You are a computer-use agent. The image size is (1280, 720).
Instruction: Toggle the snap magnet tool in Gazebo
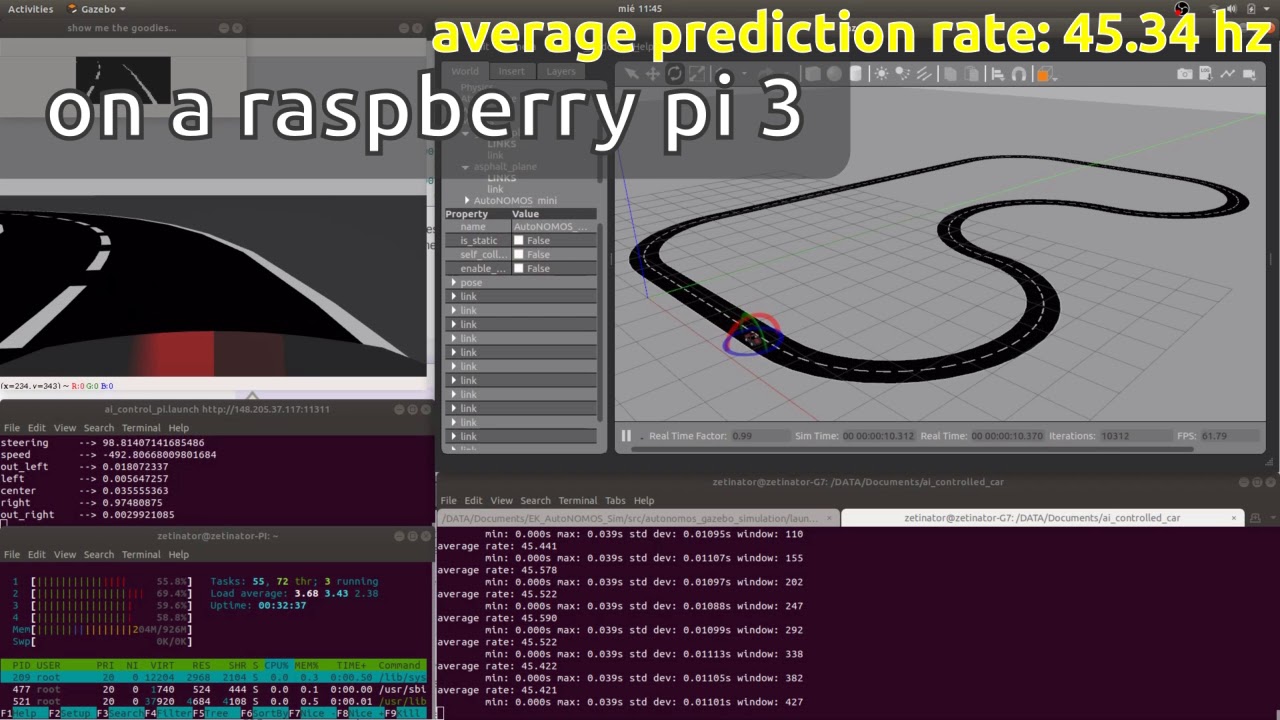coord(1019,73)
